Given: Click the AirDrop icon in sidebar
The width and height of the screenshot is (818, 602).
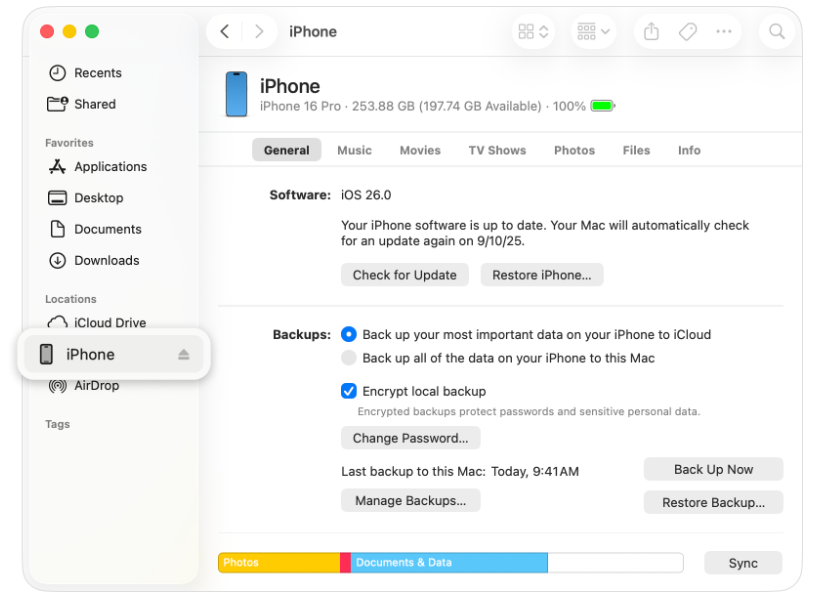Looking at the screenshot, I should coord(57,386).
